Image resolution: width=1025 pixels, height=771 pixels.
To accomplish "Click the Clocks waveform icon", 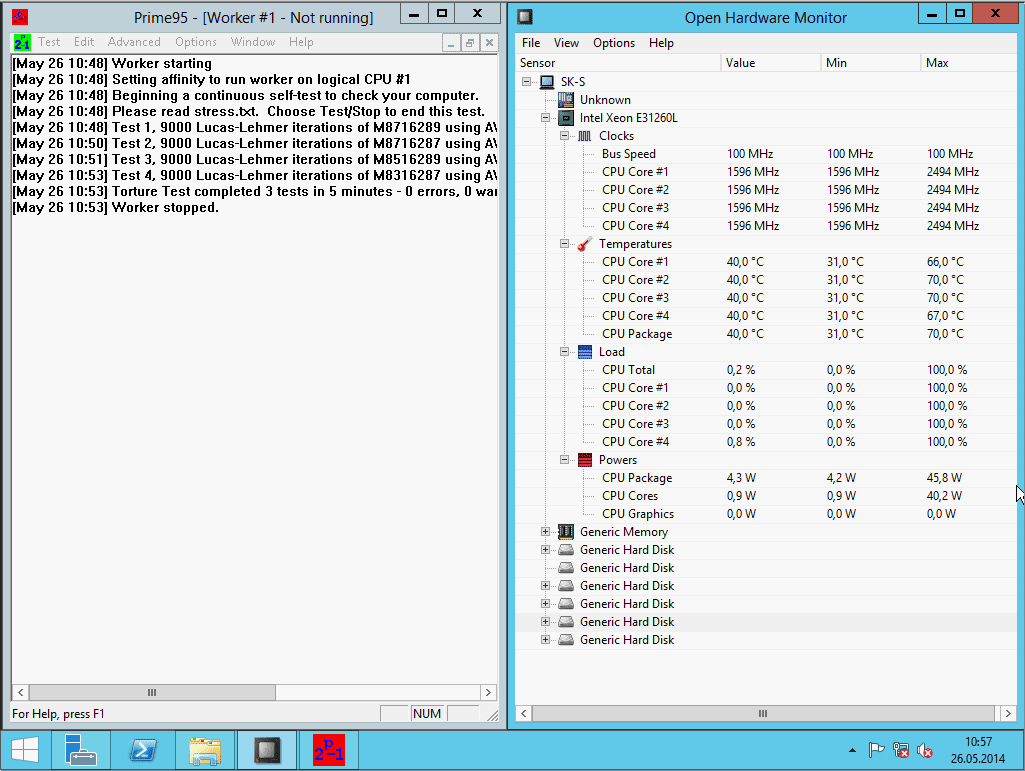I will tap(584, 136).
